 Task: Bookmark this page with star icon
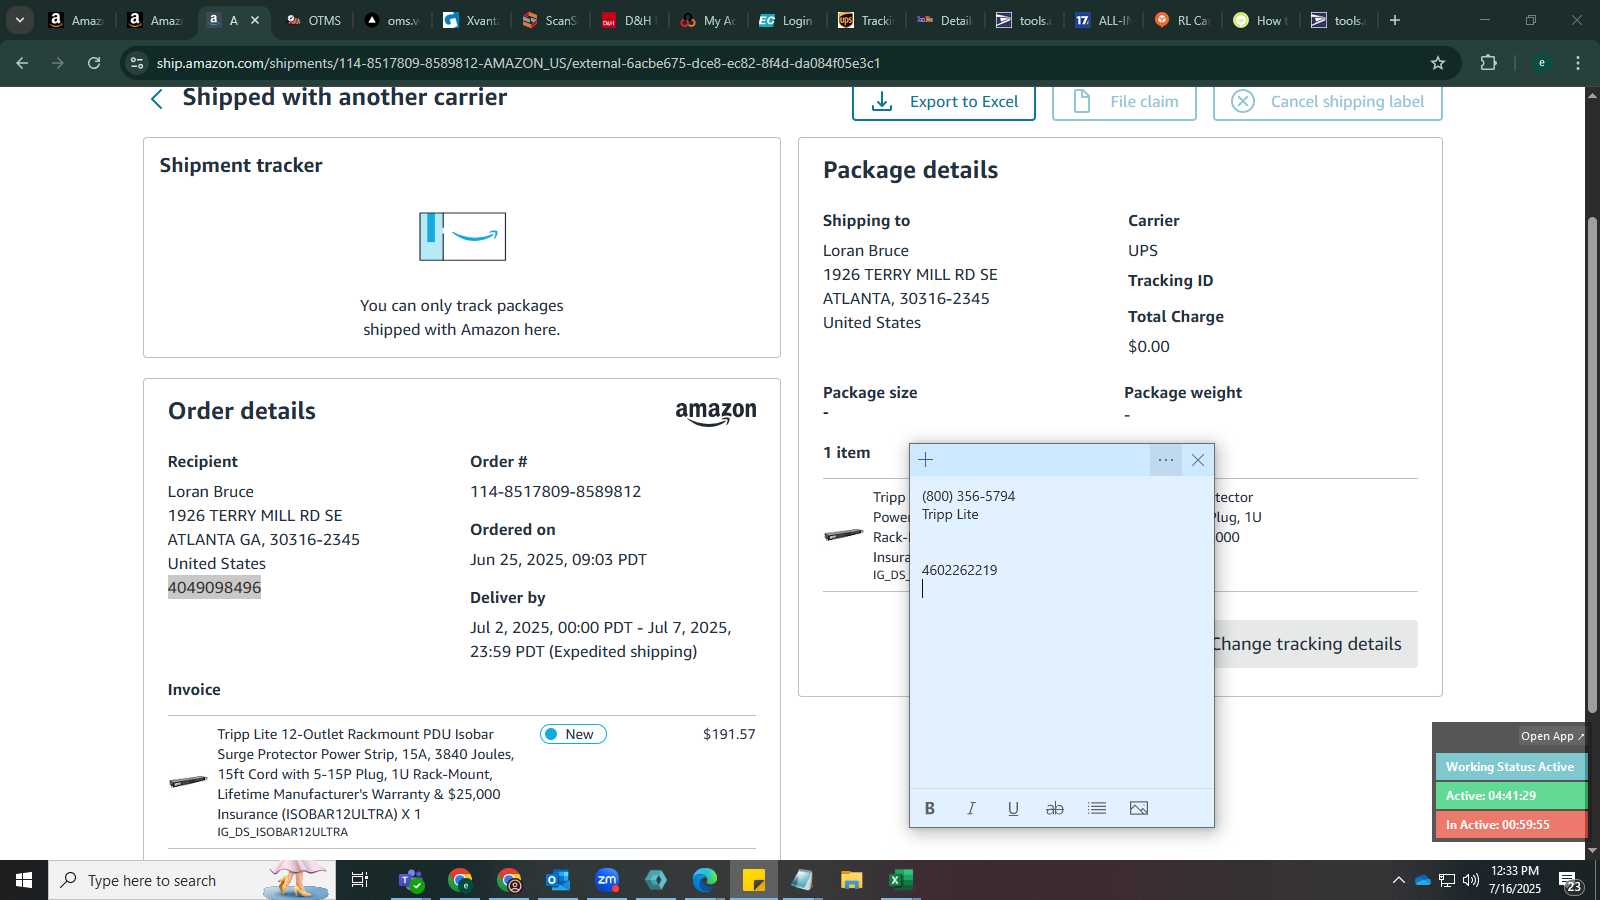[x=1438, y=63]
